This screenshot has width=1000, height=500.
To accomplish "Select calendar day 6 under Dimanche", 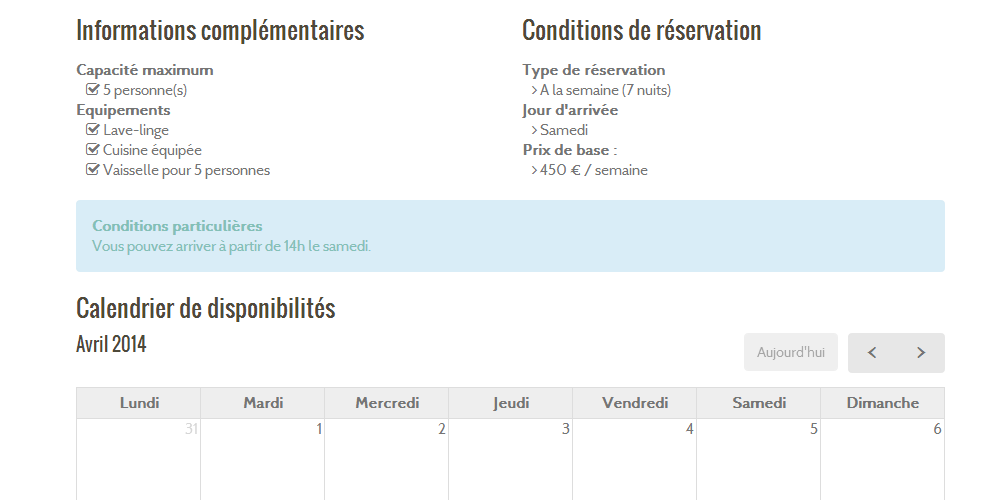I will 883,459.
